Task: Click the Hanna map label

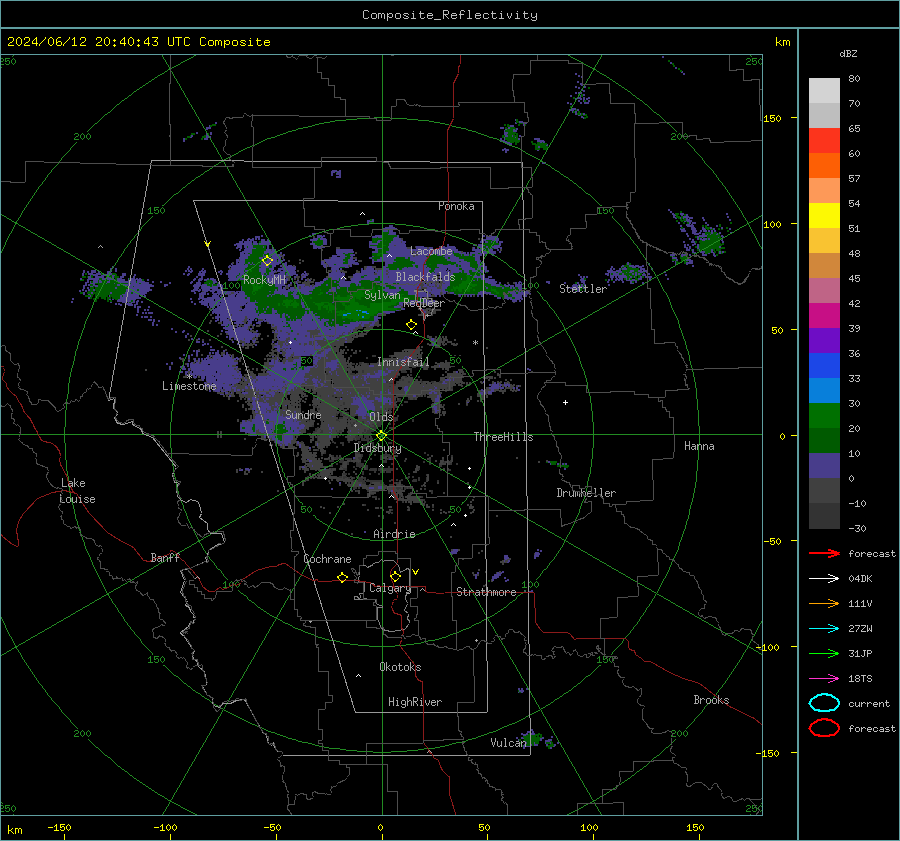Action: tap(699, 446)
